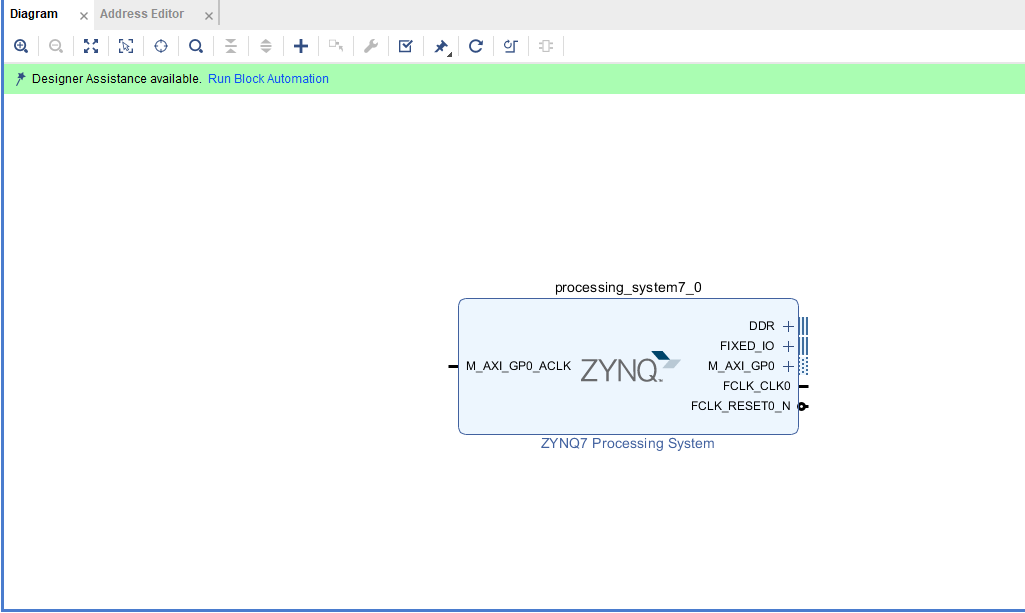Zoom to fit the whole diagram
The width and height of the screenshot is (1025, 613).
(91, 46)
